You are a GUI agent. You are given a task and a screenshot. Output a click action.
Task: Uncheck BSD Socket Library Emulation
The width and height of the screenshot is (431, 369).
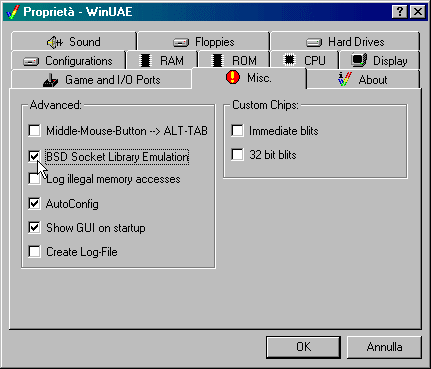pos(34,156)
